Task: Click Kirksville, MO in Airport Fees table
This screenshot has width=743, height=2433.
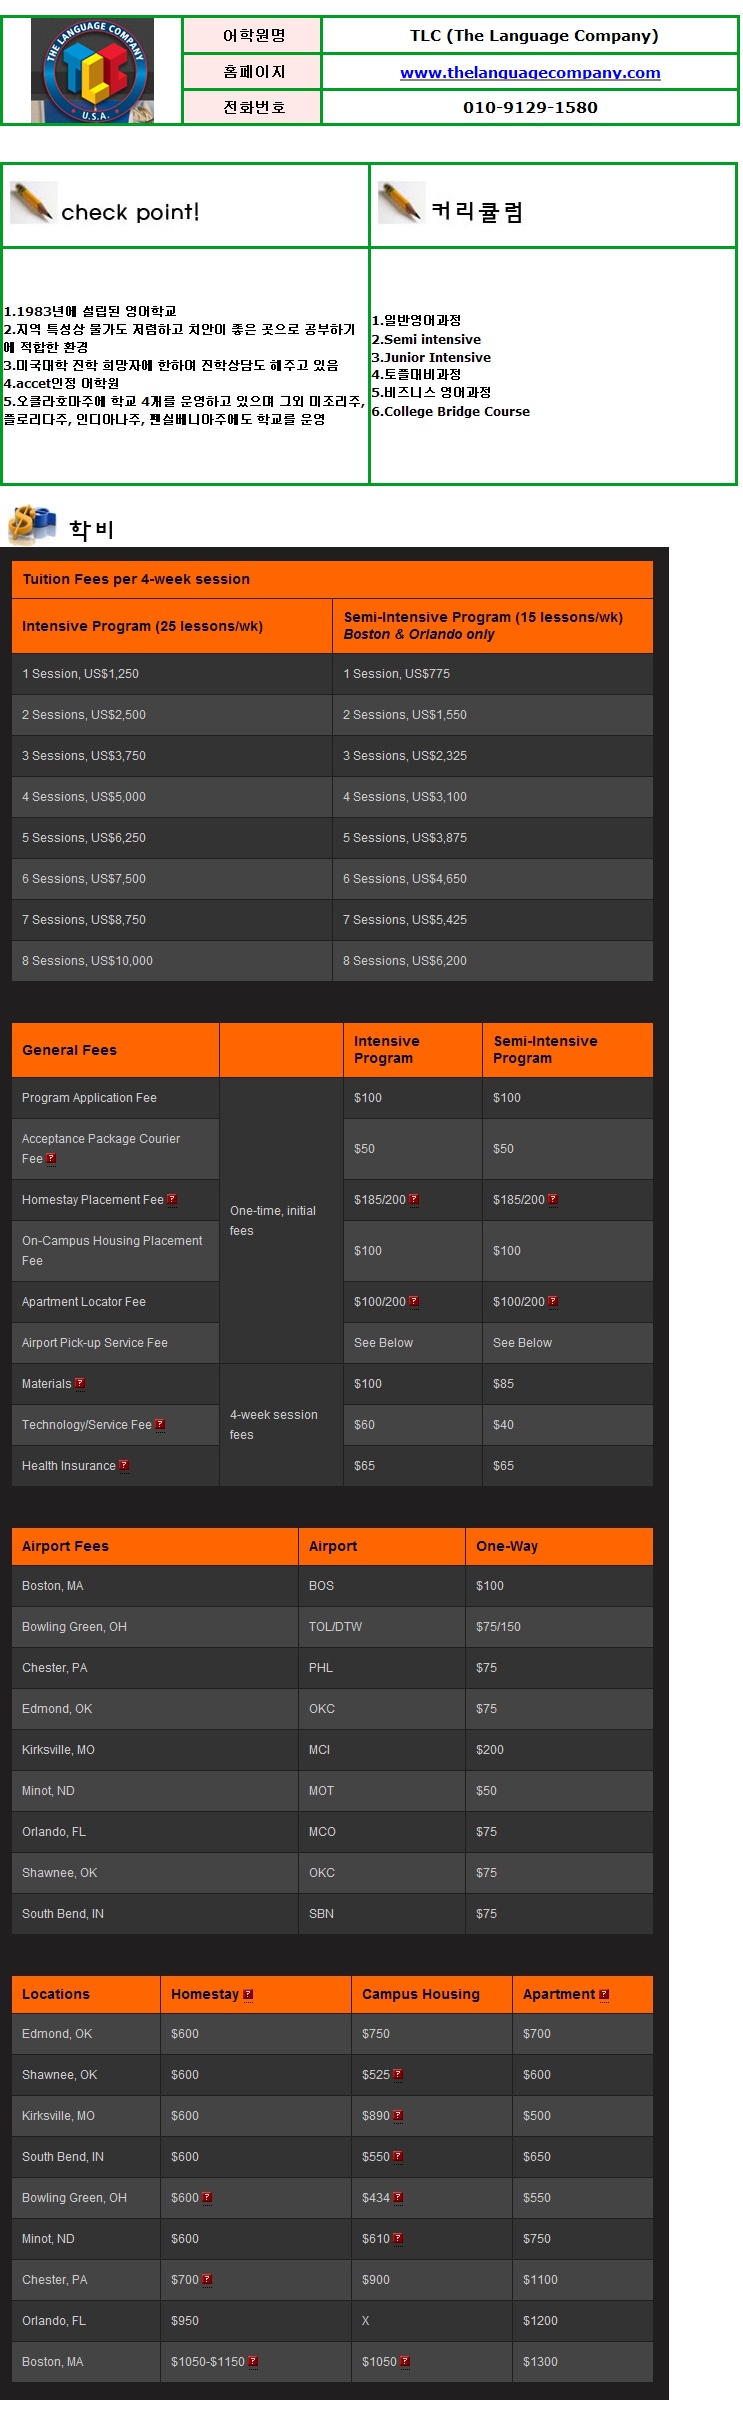Action: point(58,1750)
